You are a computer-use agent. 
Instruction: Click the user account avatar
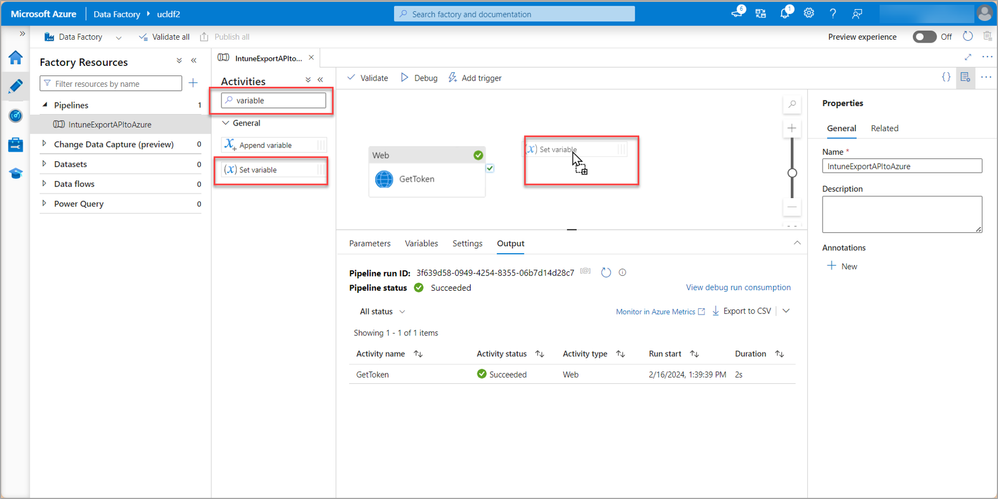click(984, 13)
